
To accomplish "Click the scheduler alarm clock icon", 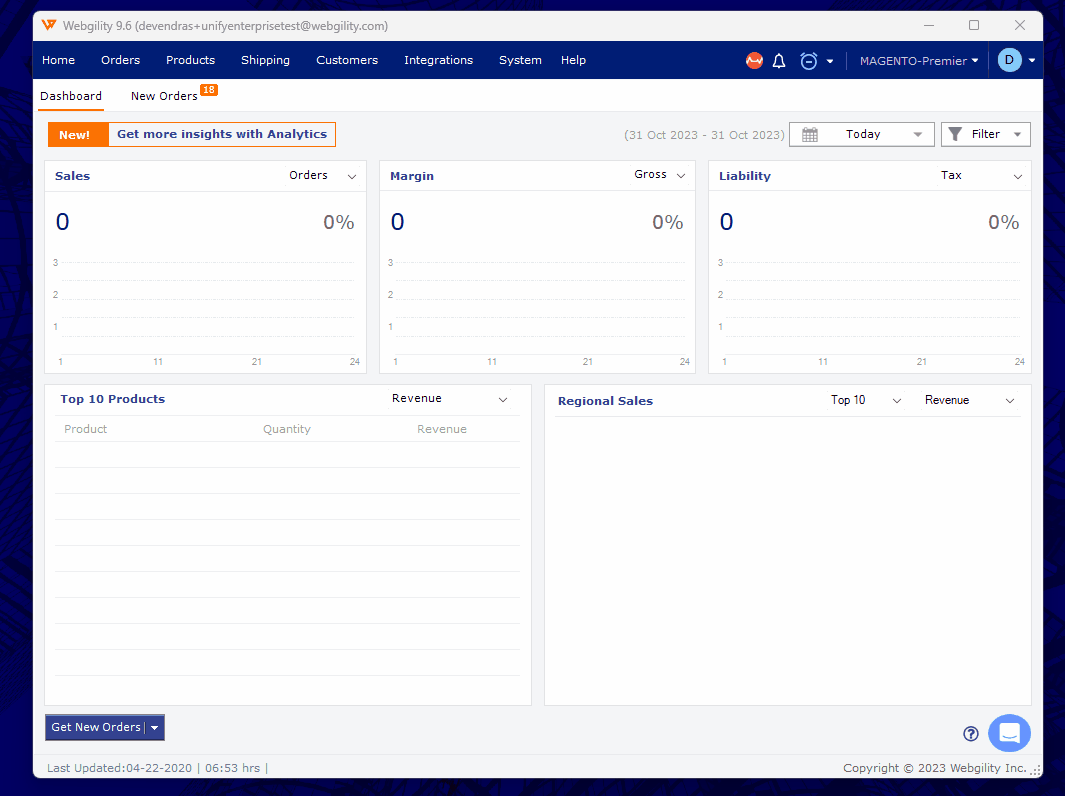I will pyautogui.click(x=809, y=61).
